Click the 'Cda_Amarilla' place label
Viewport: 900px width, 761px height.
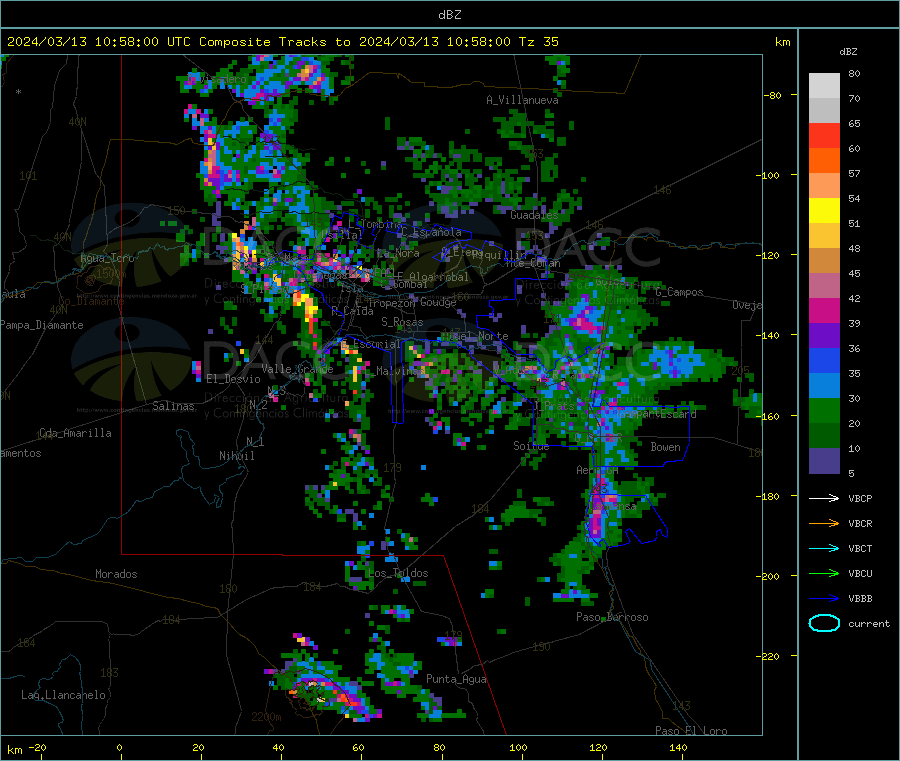tap(75, 433)
